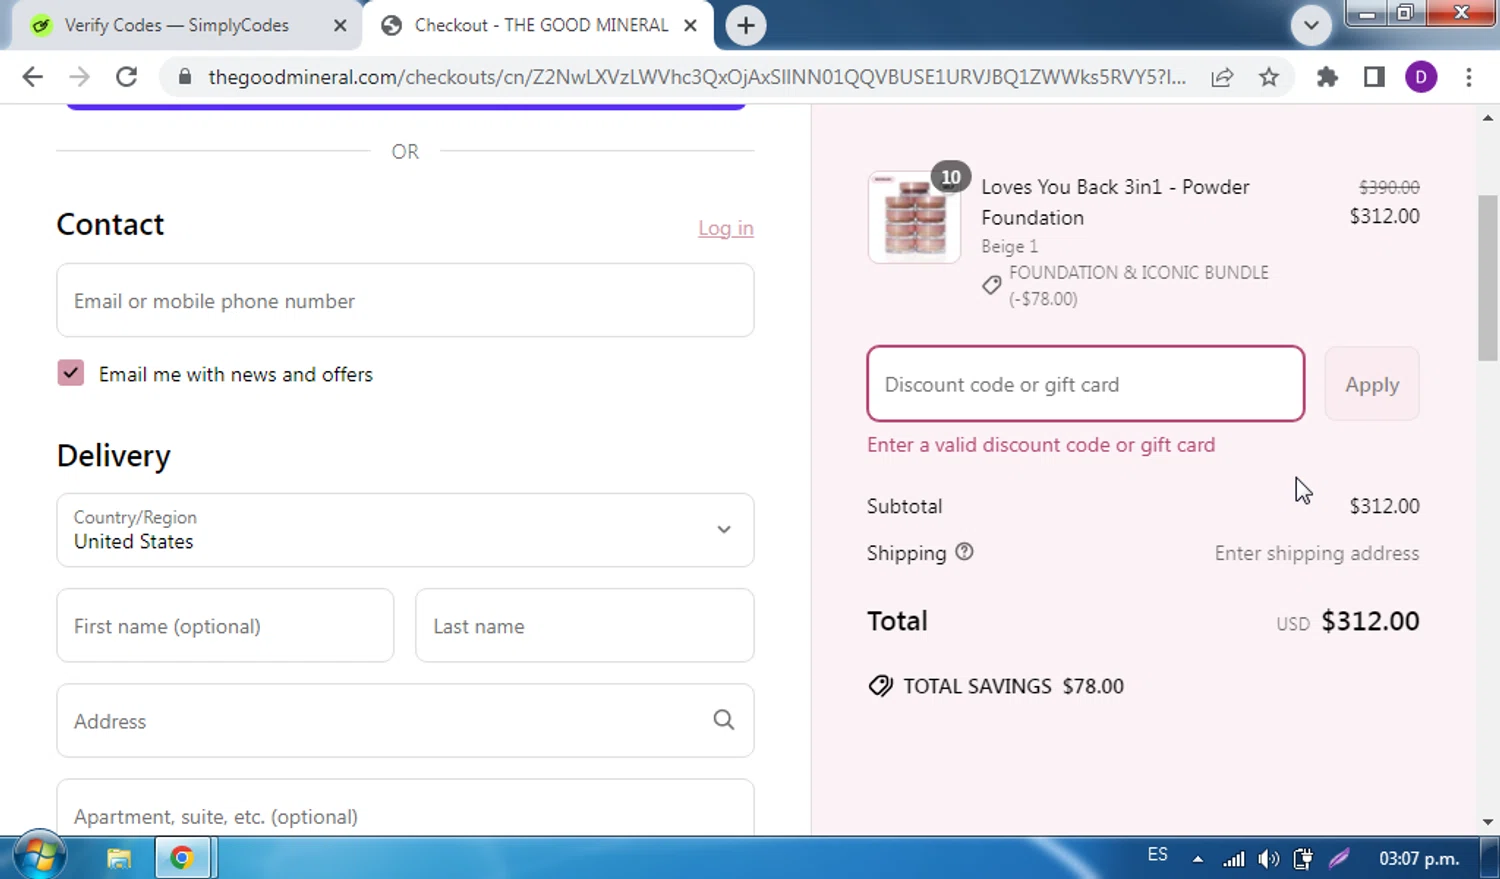Open the profile avatar D
Image resolution: width=1500 pixels, height=879 pixels.
[1421, 77]
